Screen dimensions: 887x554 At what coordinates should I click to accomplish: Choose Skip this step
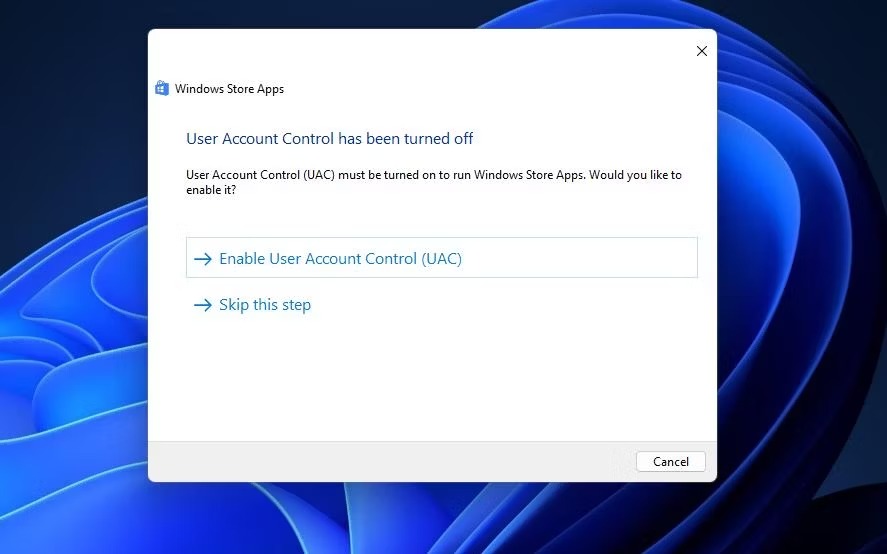pos(265,304)
